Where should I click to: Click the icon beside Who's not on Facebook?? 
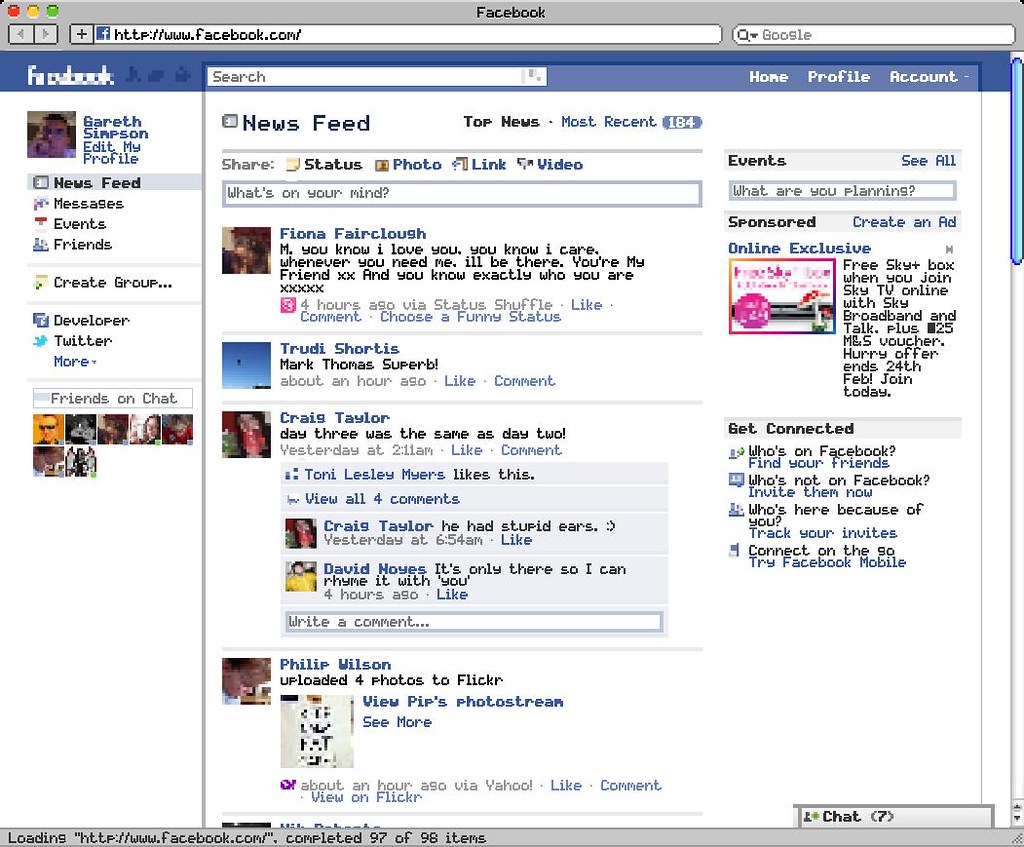tap(736, 481)
